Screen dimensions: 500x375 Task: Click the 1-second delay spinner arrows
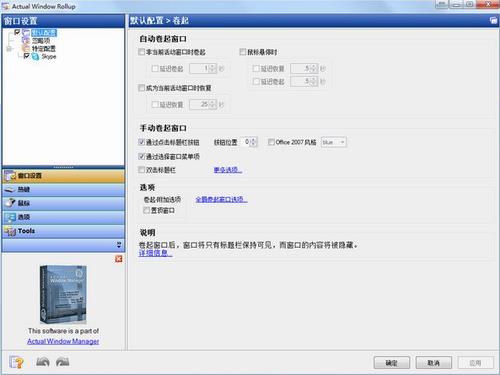pyautogui.click(x=213, y=68)
